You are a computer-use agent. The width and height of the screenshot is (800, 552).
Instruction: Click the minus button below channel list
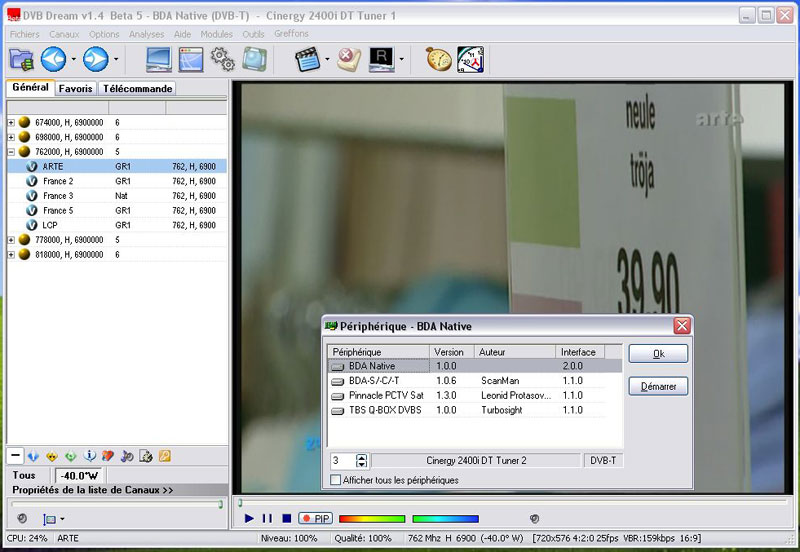tap(15, 456)
